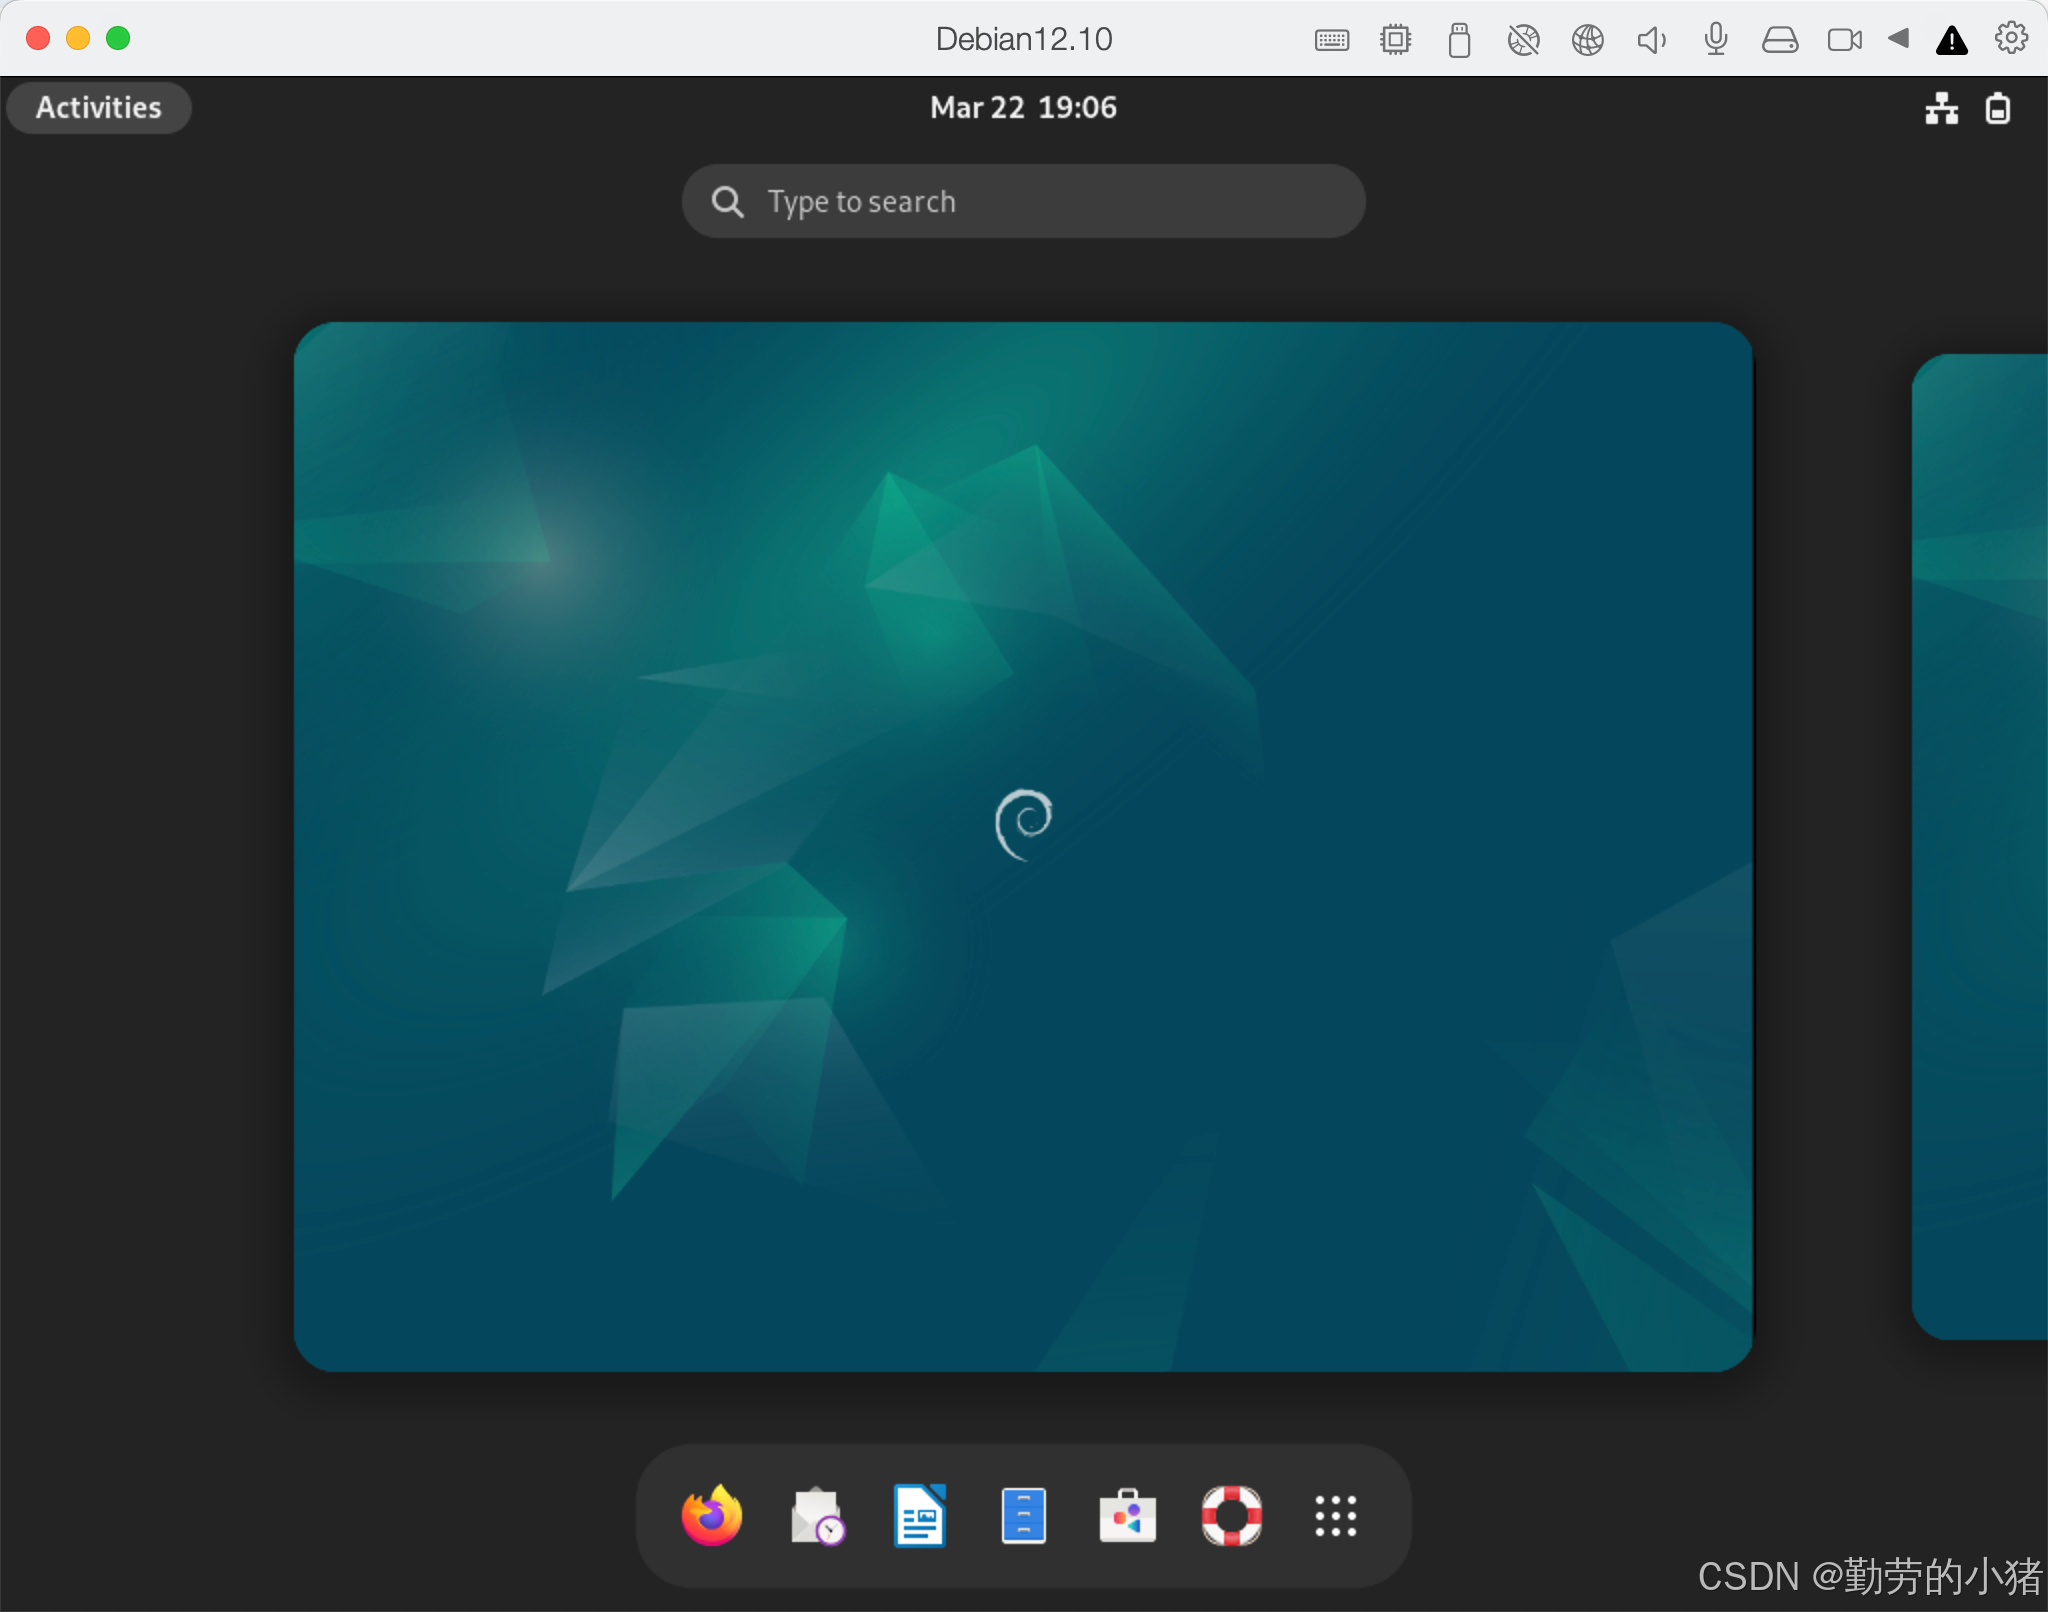Open the hard drive icon in VM toolbar
Screen dimensions: 2048x1612
tap(1780, 40)
